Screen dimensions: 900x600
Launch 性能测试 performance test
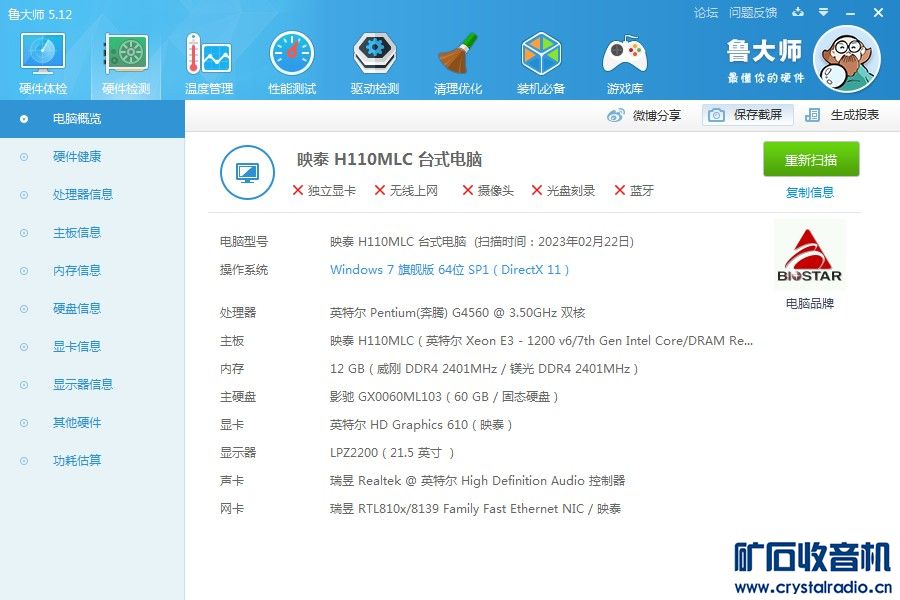(x=292, y=63)
